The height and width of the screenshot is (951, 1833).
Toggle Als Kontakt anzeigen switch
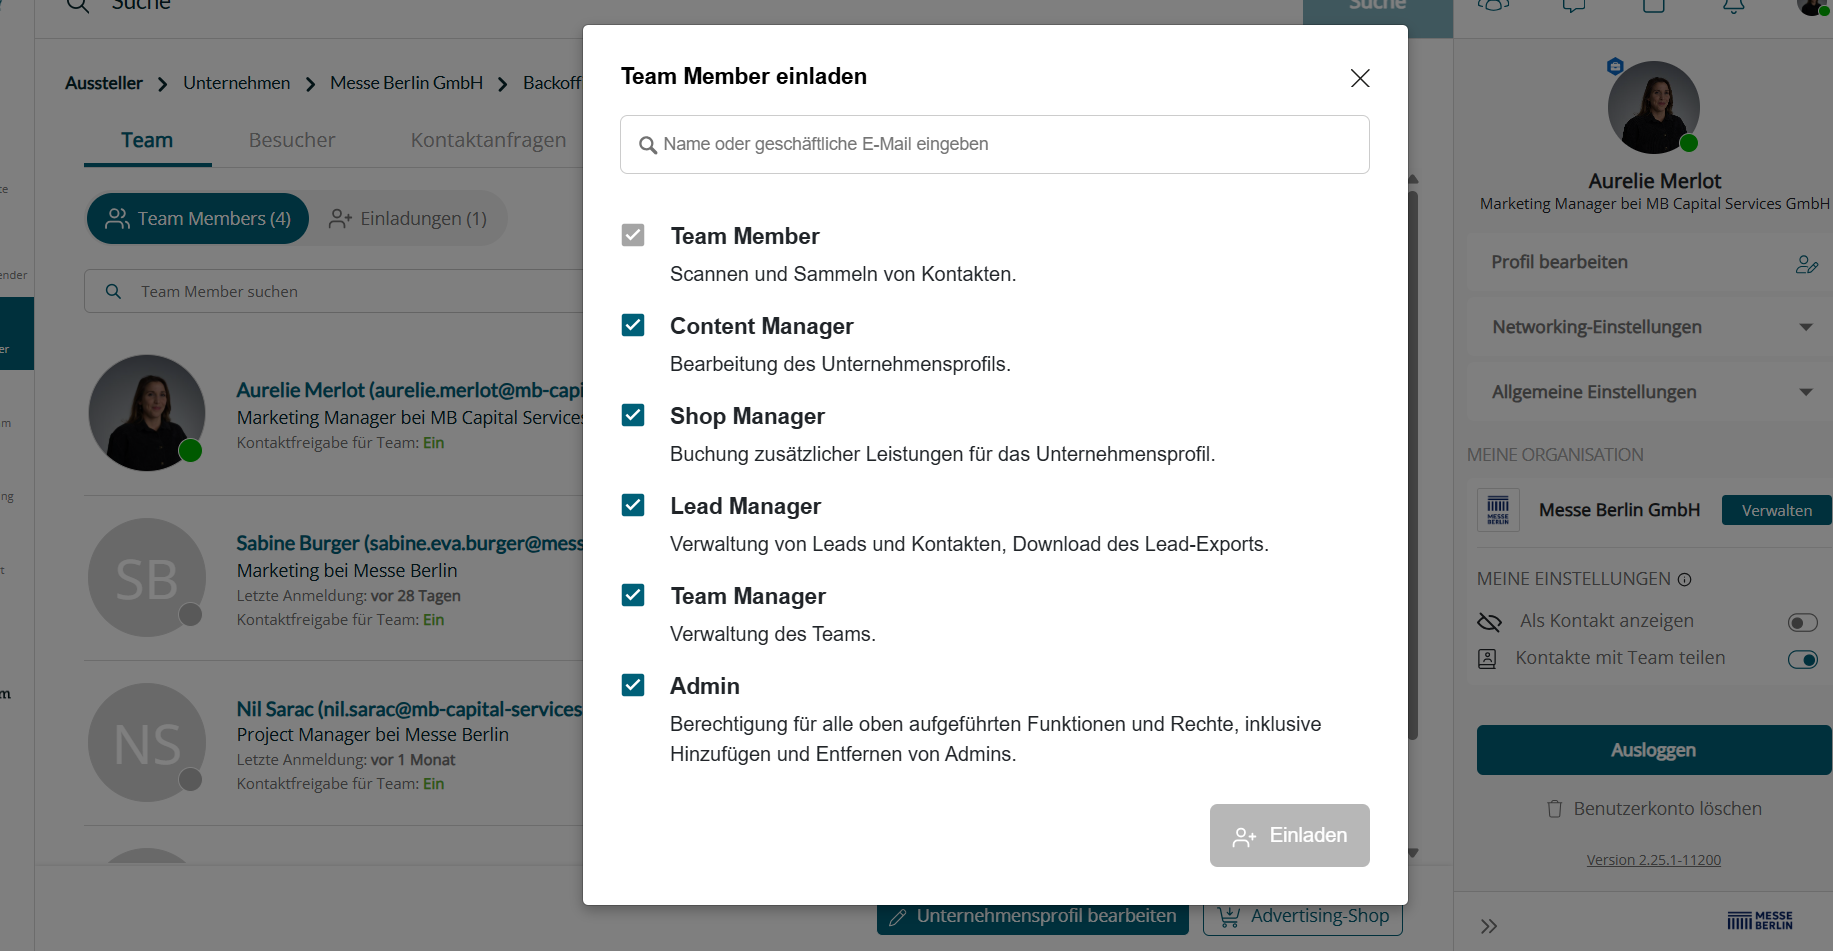click(x=1802, y=623)
